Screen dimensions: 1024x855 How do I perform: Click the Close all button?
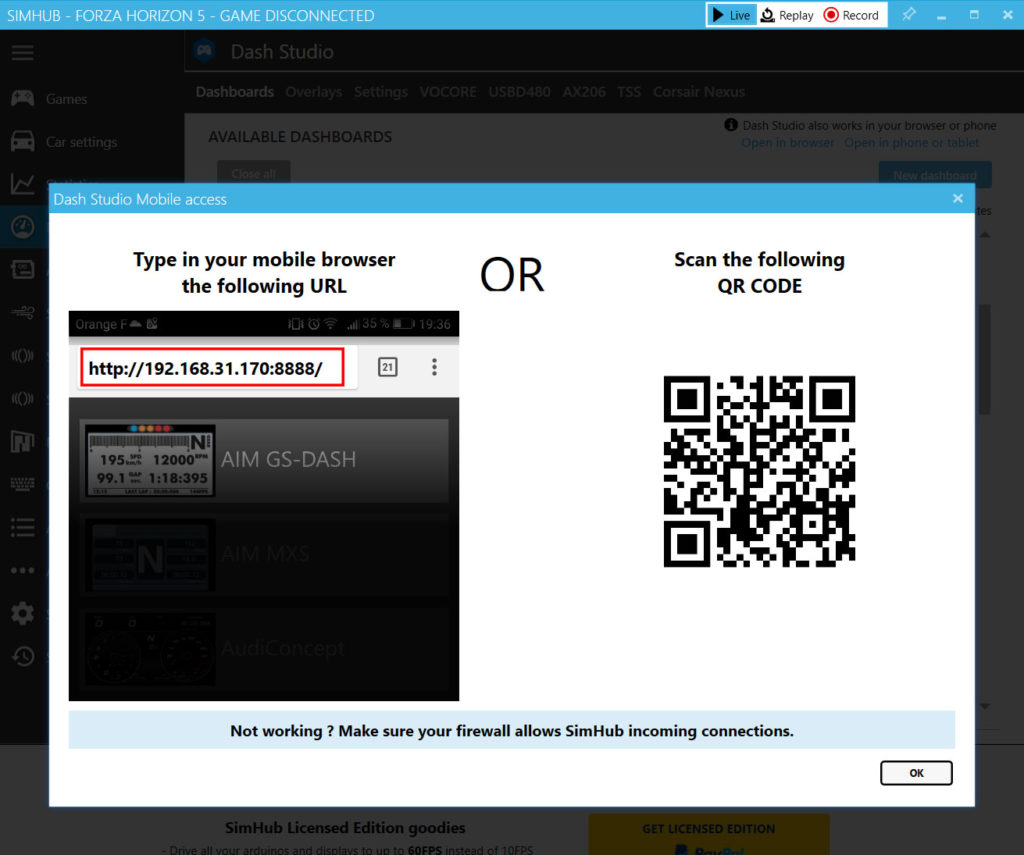(253, 173)
